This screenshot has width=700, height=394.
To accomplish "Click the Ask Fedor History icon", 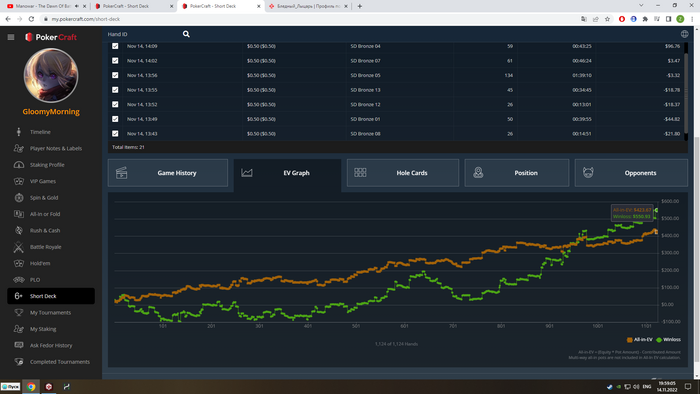I will pyautogui.click(x=19, y=345).
